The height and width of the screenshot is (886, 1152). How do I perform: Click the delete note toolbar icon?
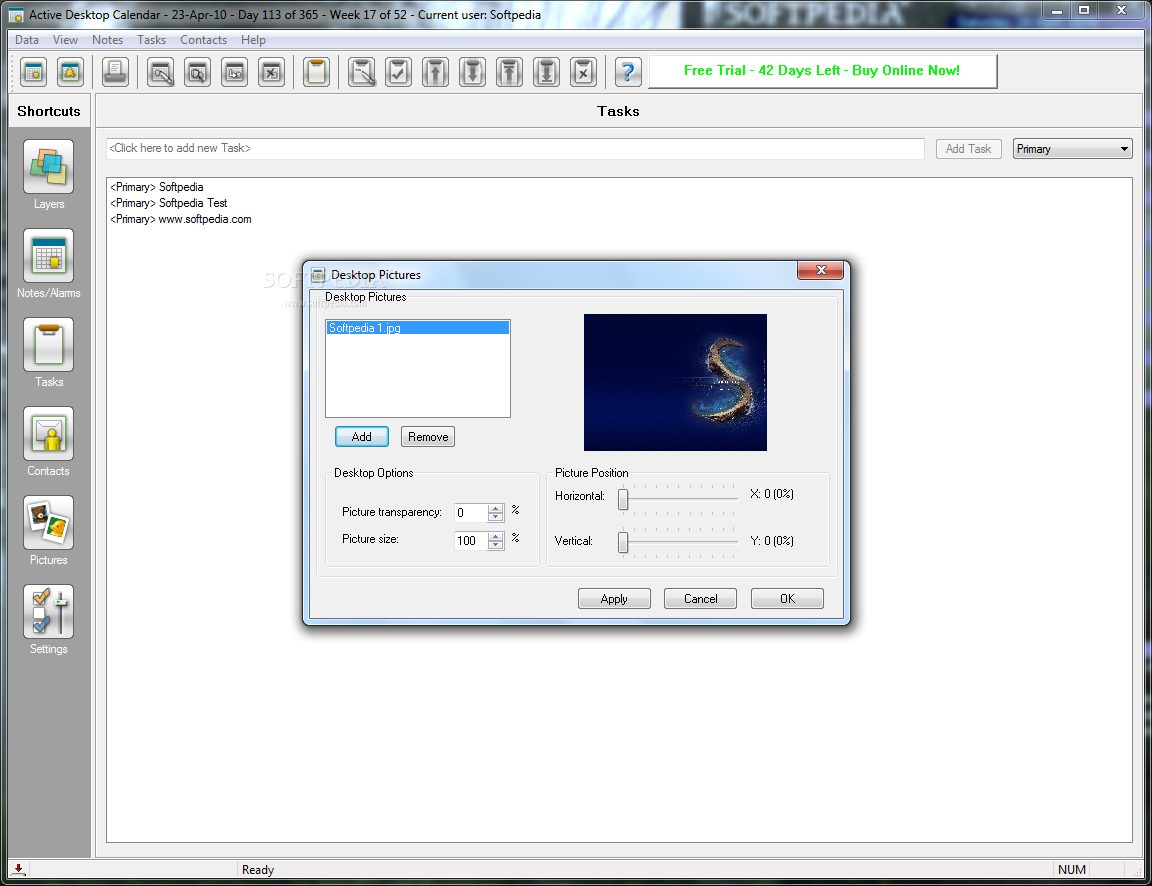click(x=271, y=72)
